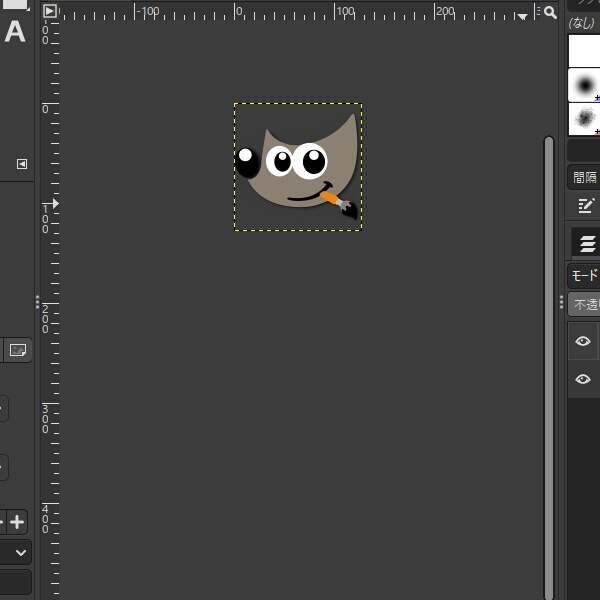Switch to the Layers stack tab icon
Viewport: 600px width, 600px height.
point(587,243)
